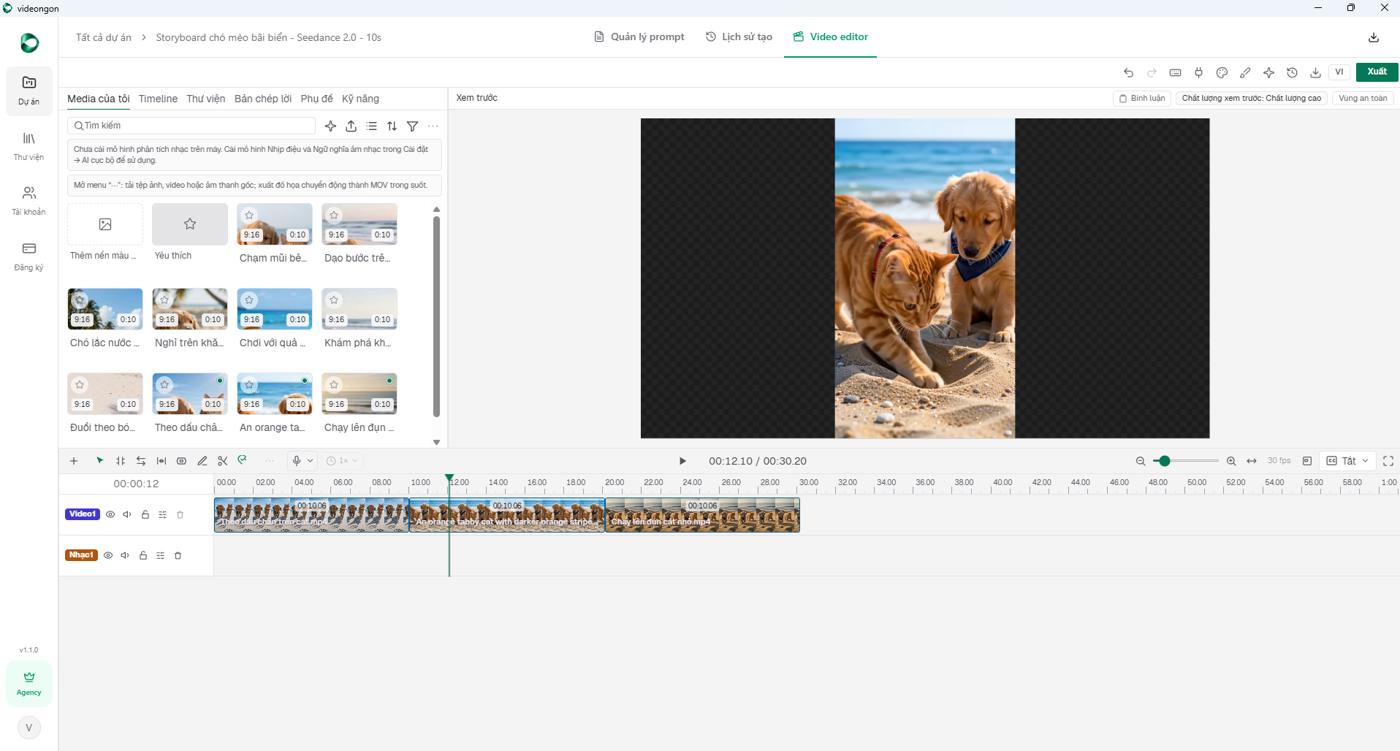
Task: Open the version history clock icon
Action: click(x=1292, y=72)
